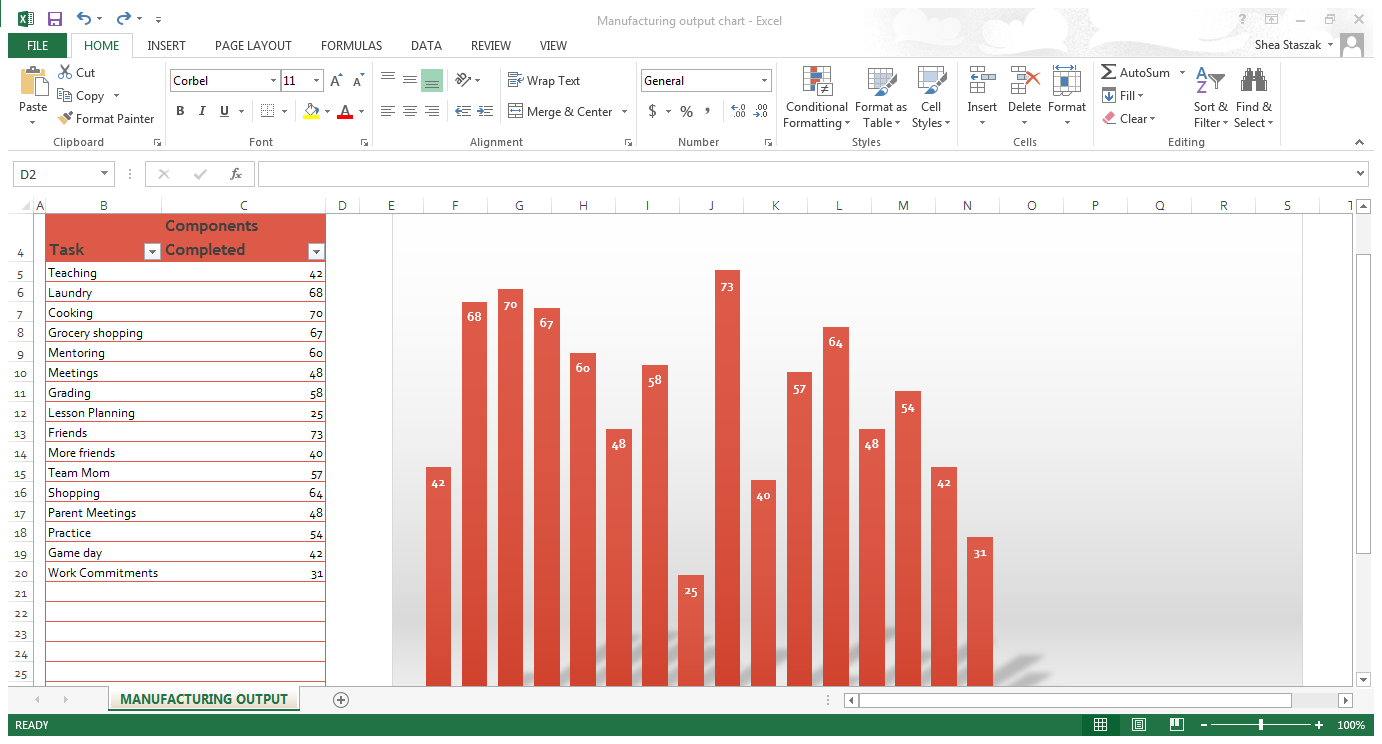Screen dimensions: 1382x744
Task: Toggle Italic text formatting
Action: pos(202,111)
